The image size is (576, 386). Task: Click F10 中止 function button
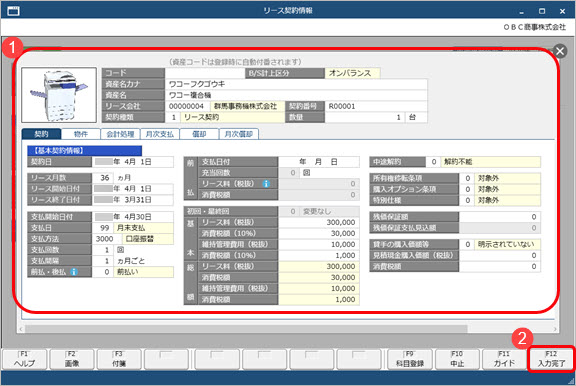click(457, 359)
